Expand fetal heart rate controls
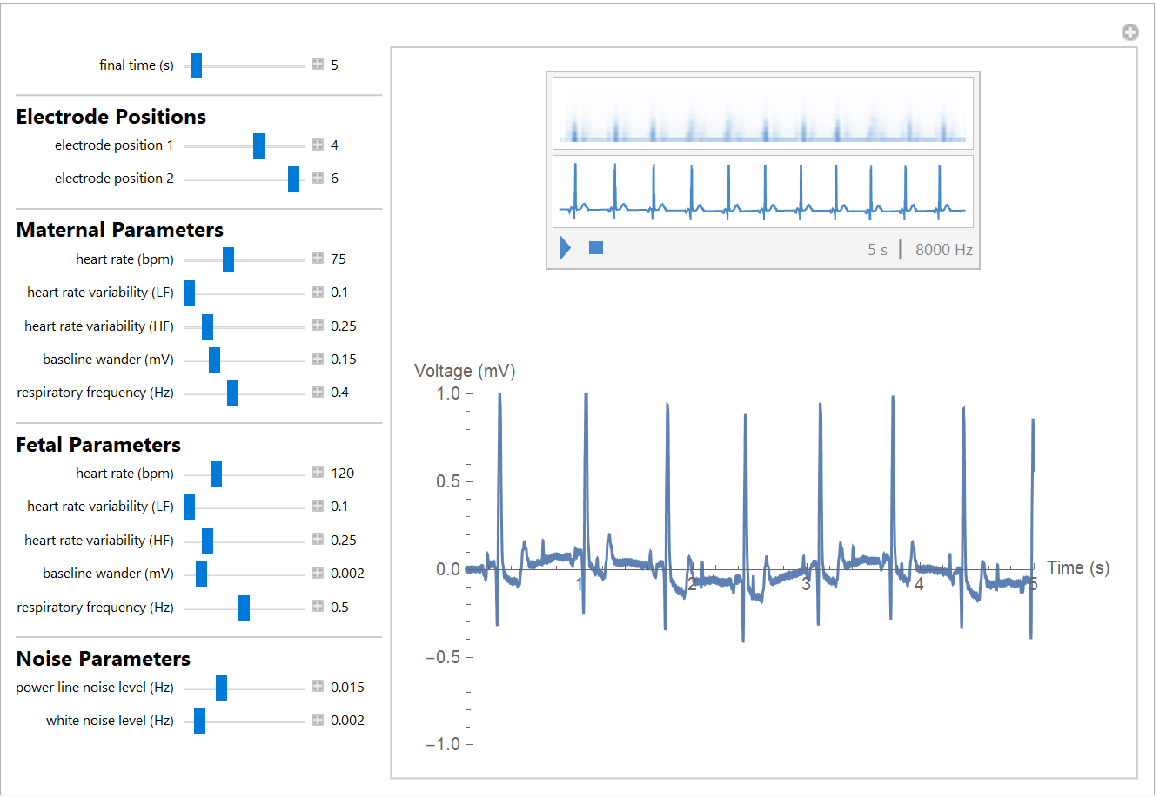 (x=318, y=473)
